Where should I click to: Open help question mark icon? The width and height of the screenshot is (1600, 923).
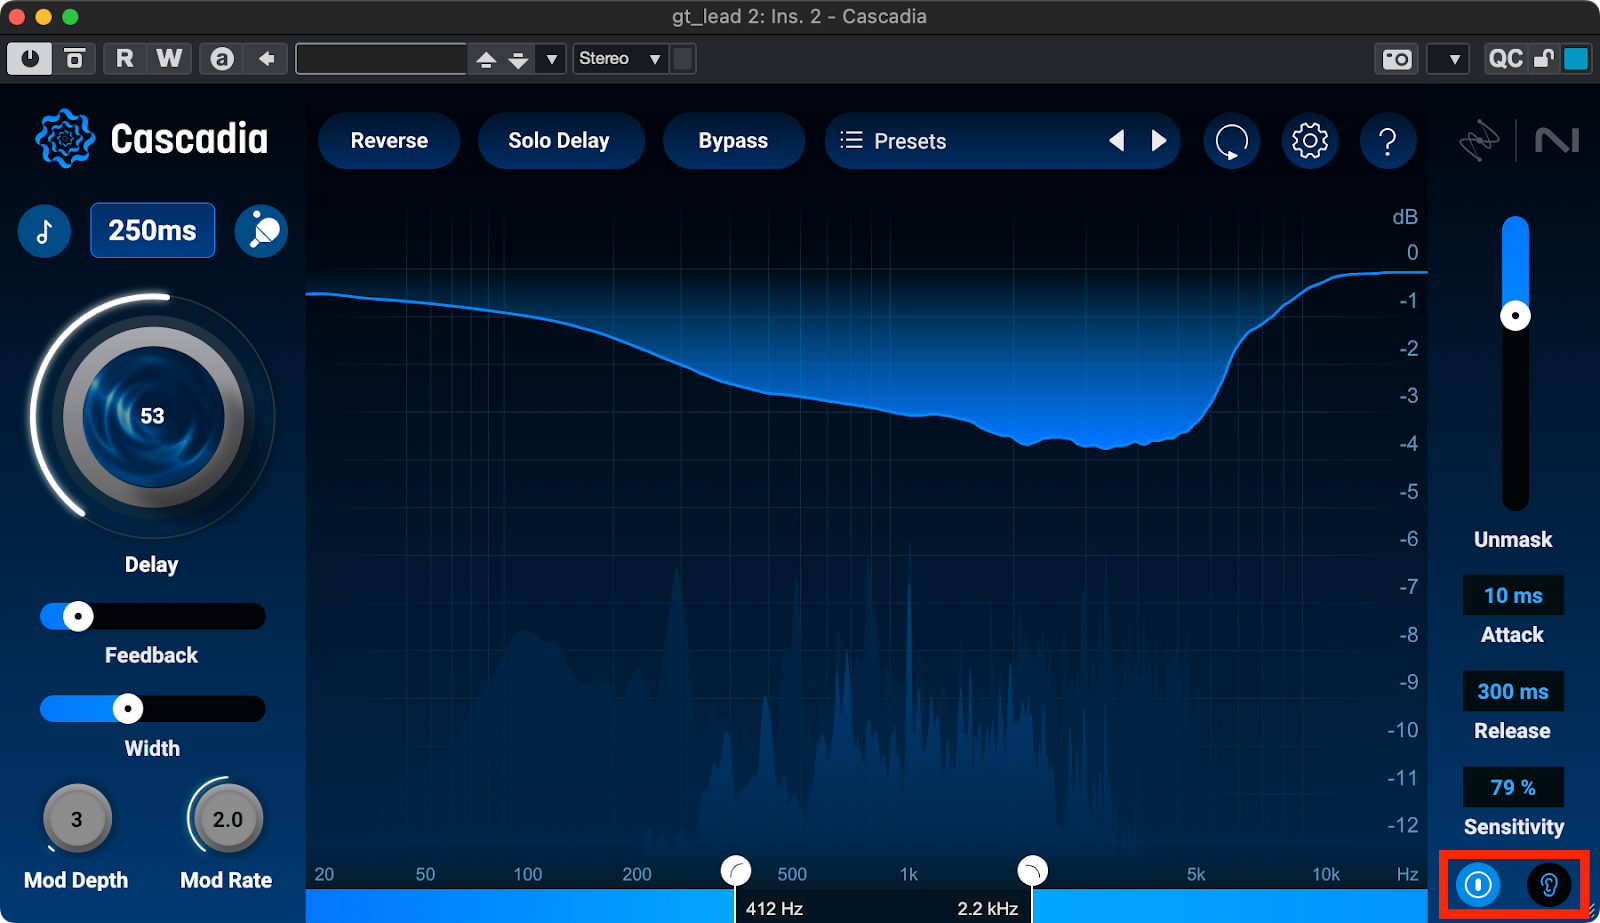point(1388,141)
